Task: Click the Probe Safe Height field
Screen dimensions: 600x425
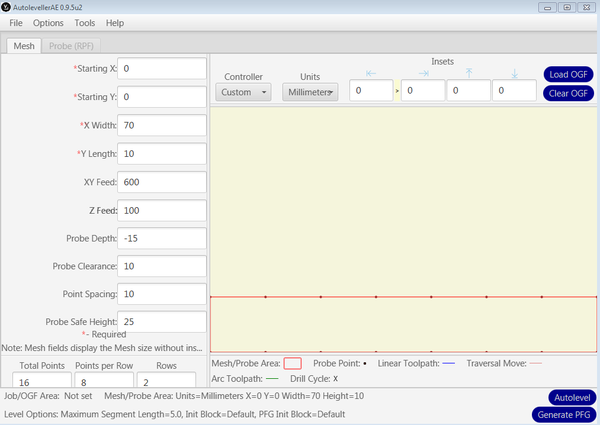Action: [x=162, y=321]
